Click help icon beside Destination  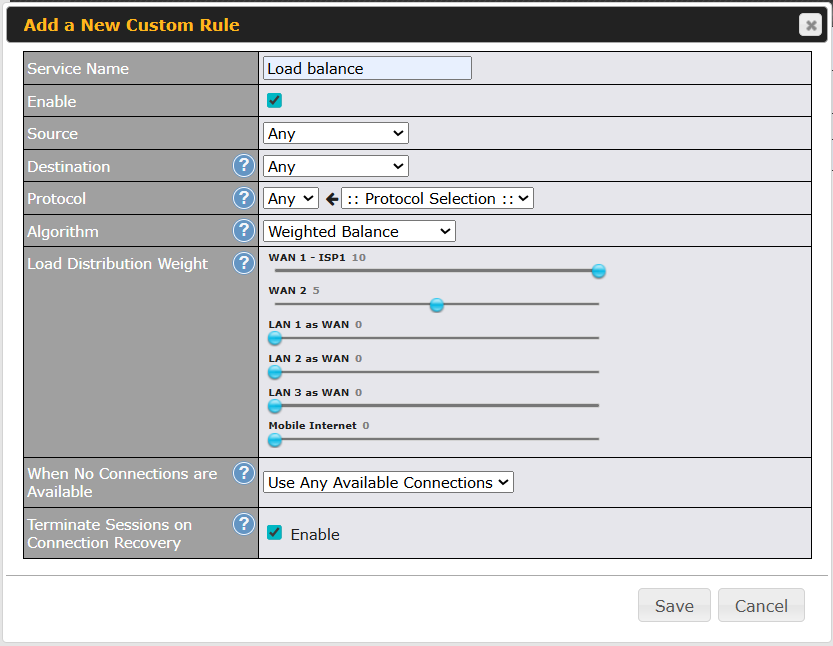[243, 166]
